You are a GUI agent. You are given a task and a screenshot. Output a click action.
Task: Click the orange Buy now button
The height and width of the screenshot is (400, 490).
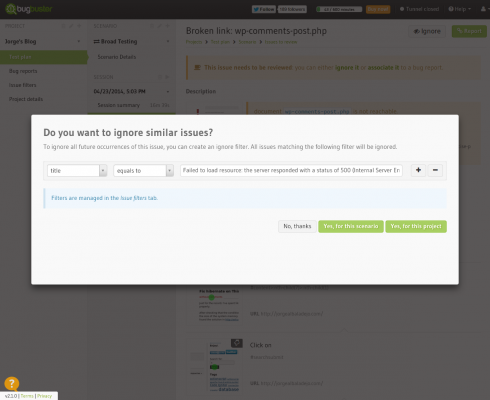click(378, 9)
